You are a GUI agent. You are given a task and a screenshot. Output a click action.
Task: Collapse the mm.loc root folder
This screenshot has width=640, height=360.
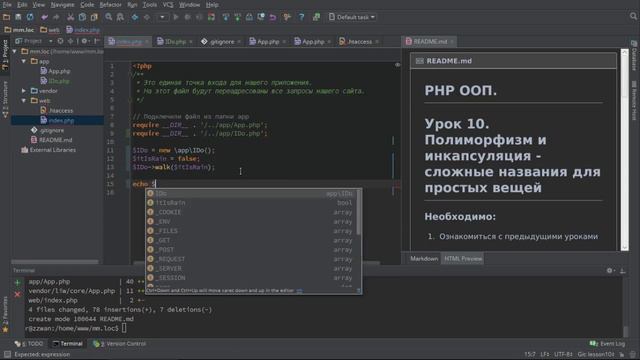click(x=15, y=51)
